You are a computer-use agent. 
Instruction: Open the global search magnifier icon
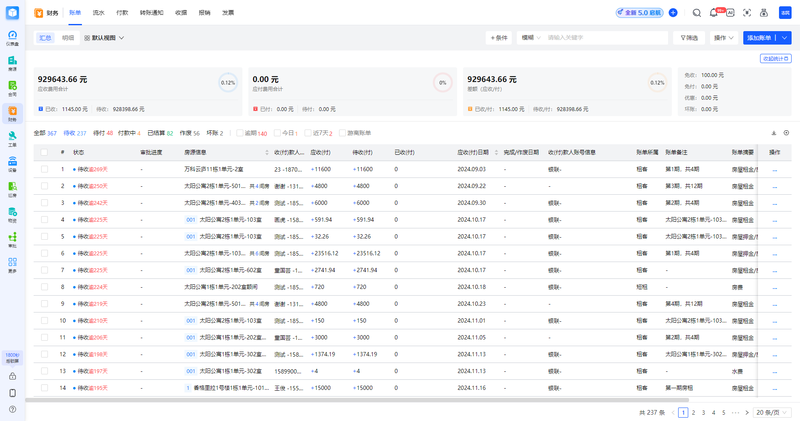[696, 13]
